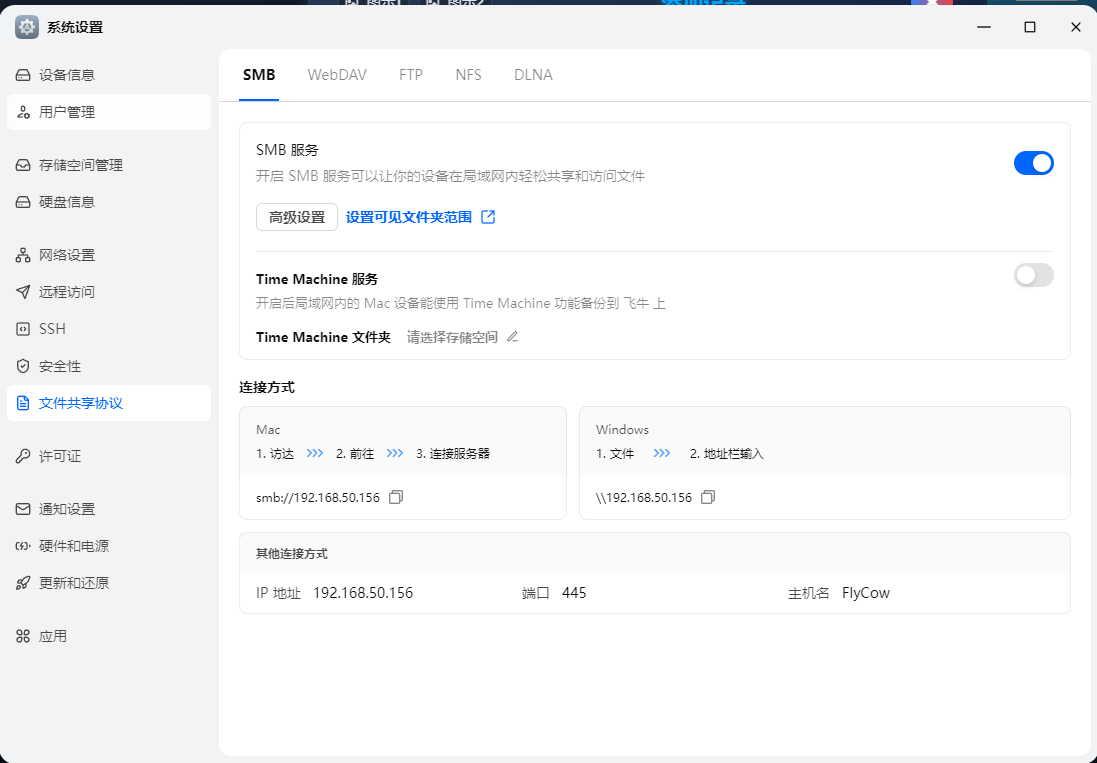This screenshot has width=1097, height=763.
Task: Open device info via its sidebar icon
Action: click(23, 75)
